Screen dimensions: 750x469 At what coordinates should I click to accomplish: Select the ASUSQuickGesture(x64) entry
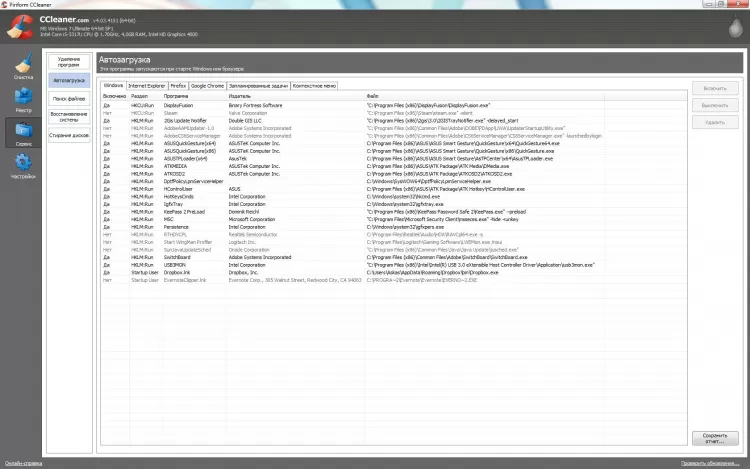(394, 143)
